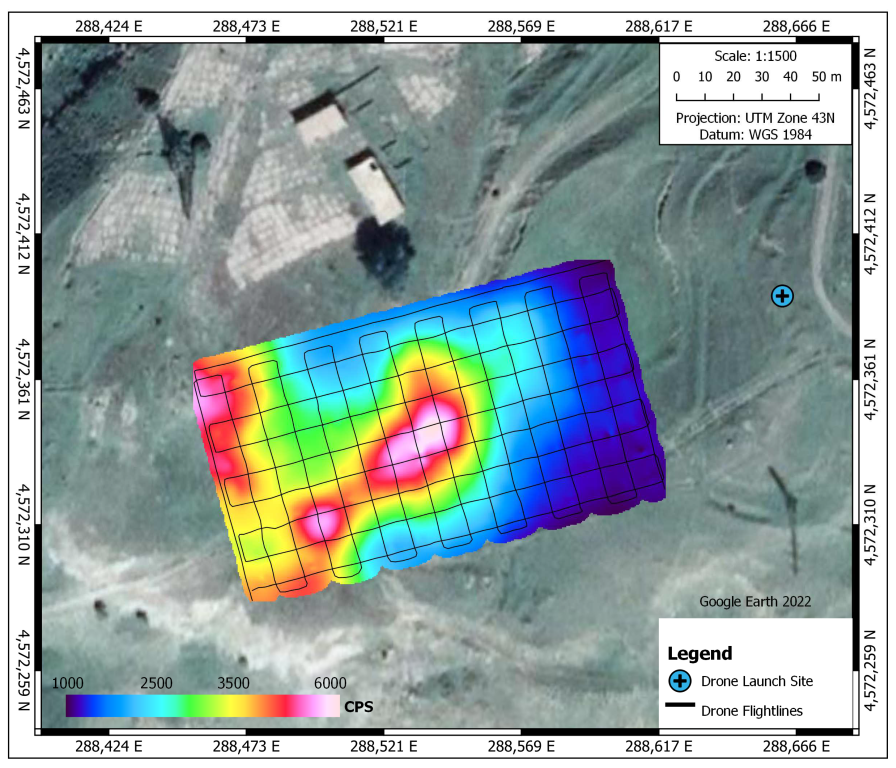The width and height of the screenshot is (896, 768).
Task: Click the Google Earth 2022 attribution text
Action: (x=757, y=603)
